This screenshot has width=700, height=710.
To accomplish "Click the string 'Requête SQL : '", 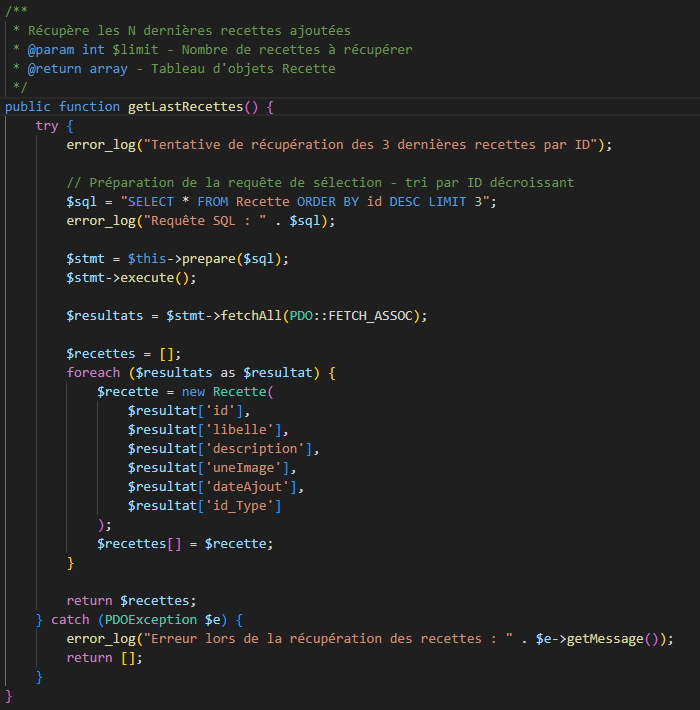I will click(x=205, y=221).
